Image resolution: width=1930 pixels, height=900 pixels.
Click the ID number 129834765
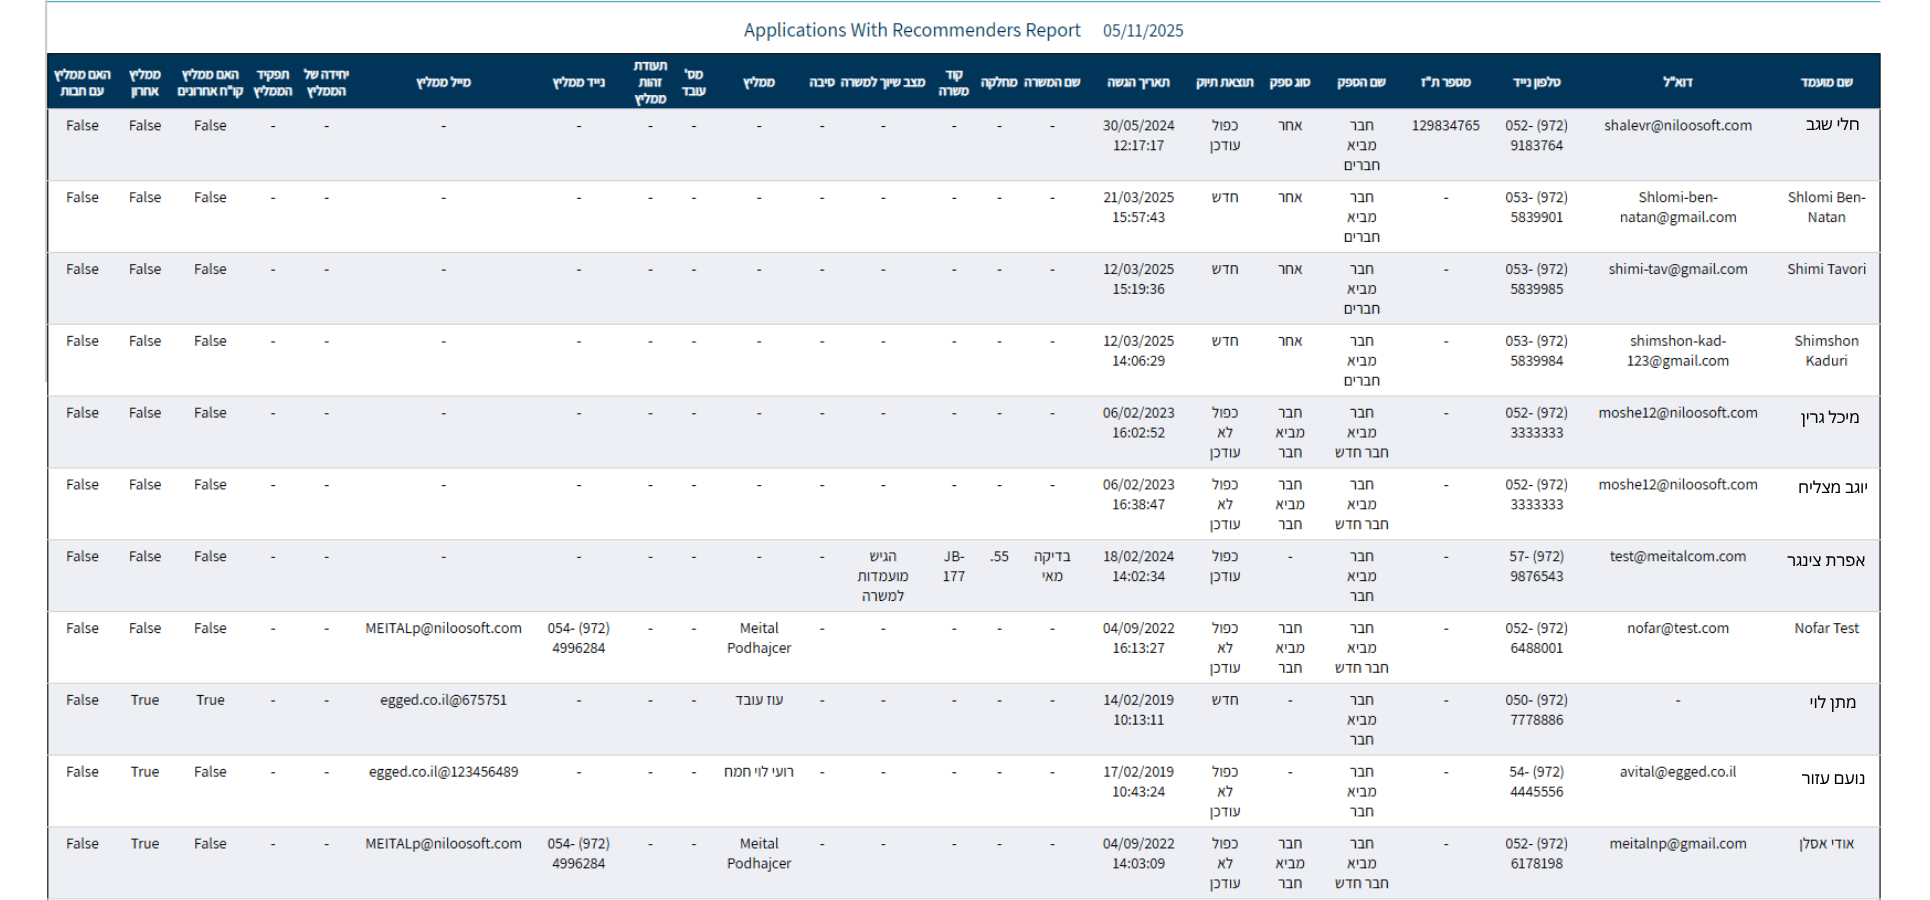tap(1445, 126)
